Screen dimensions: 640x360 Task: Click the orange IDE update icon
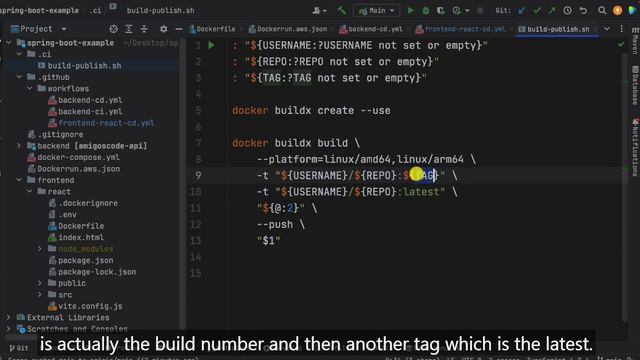tap(618, 11)
